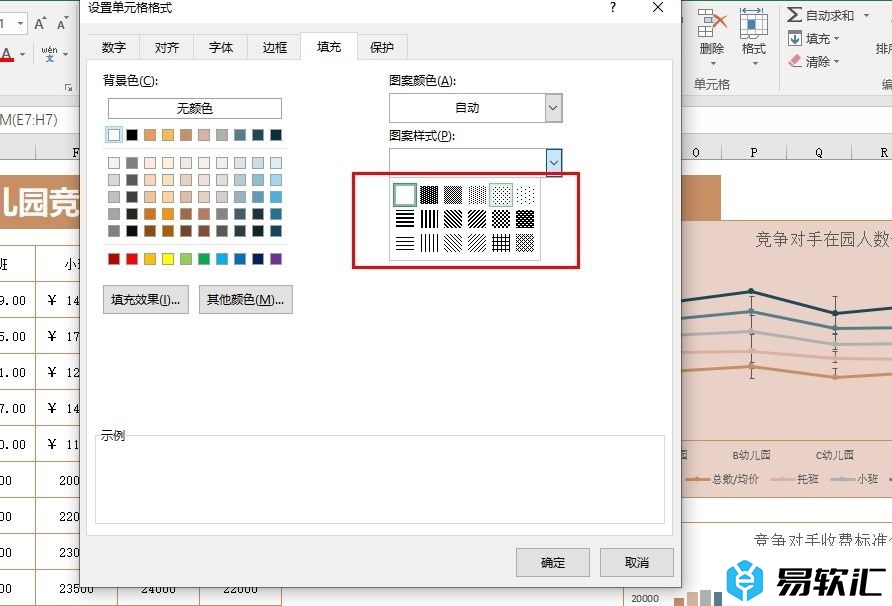Viewport: 892px width, 606px height.
Task: Pick the thin vertical stripe pattern
Action: 429,243
